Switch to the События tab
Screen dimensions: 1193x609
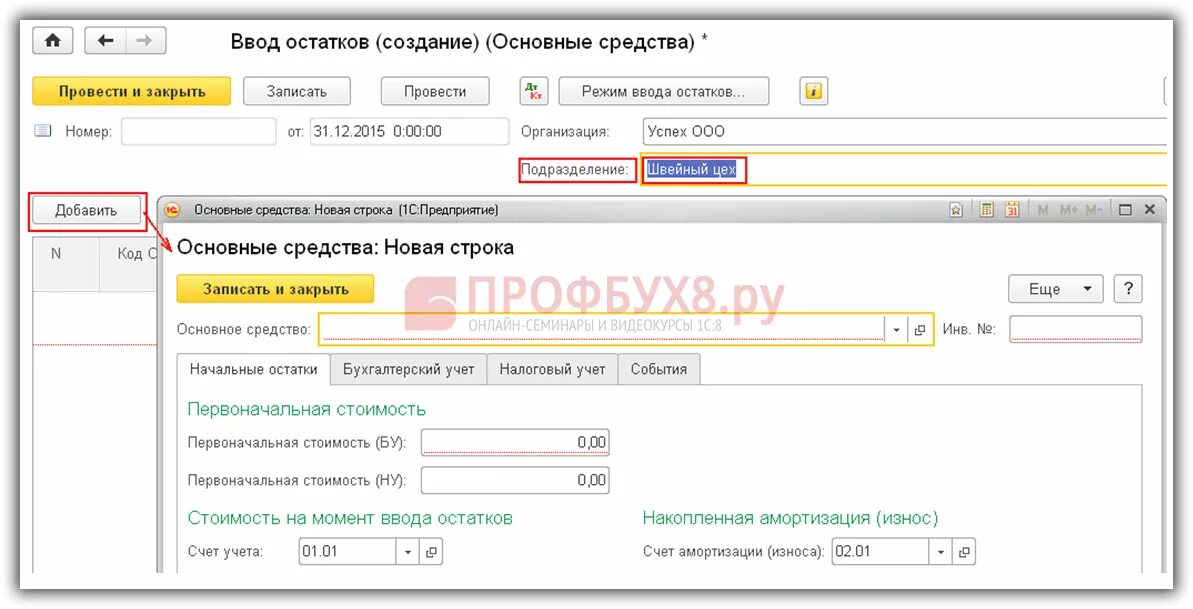pyautogui.click(x=659, y=369)
